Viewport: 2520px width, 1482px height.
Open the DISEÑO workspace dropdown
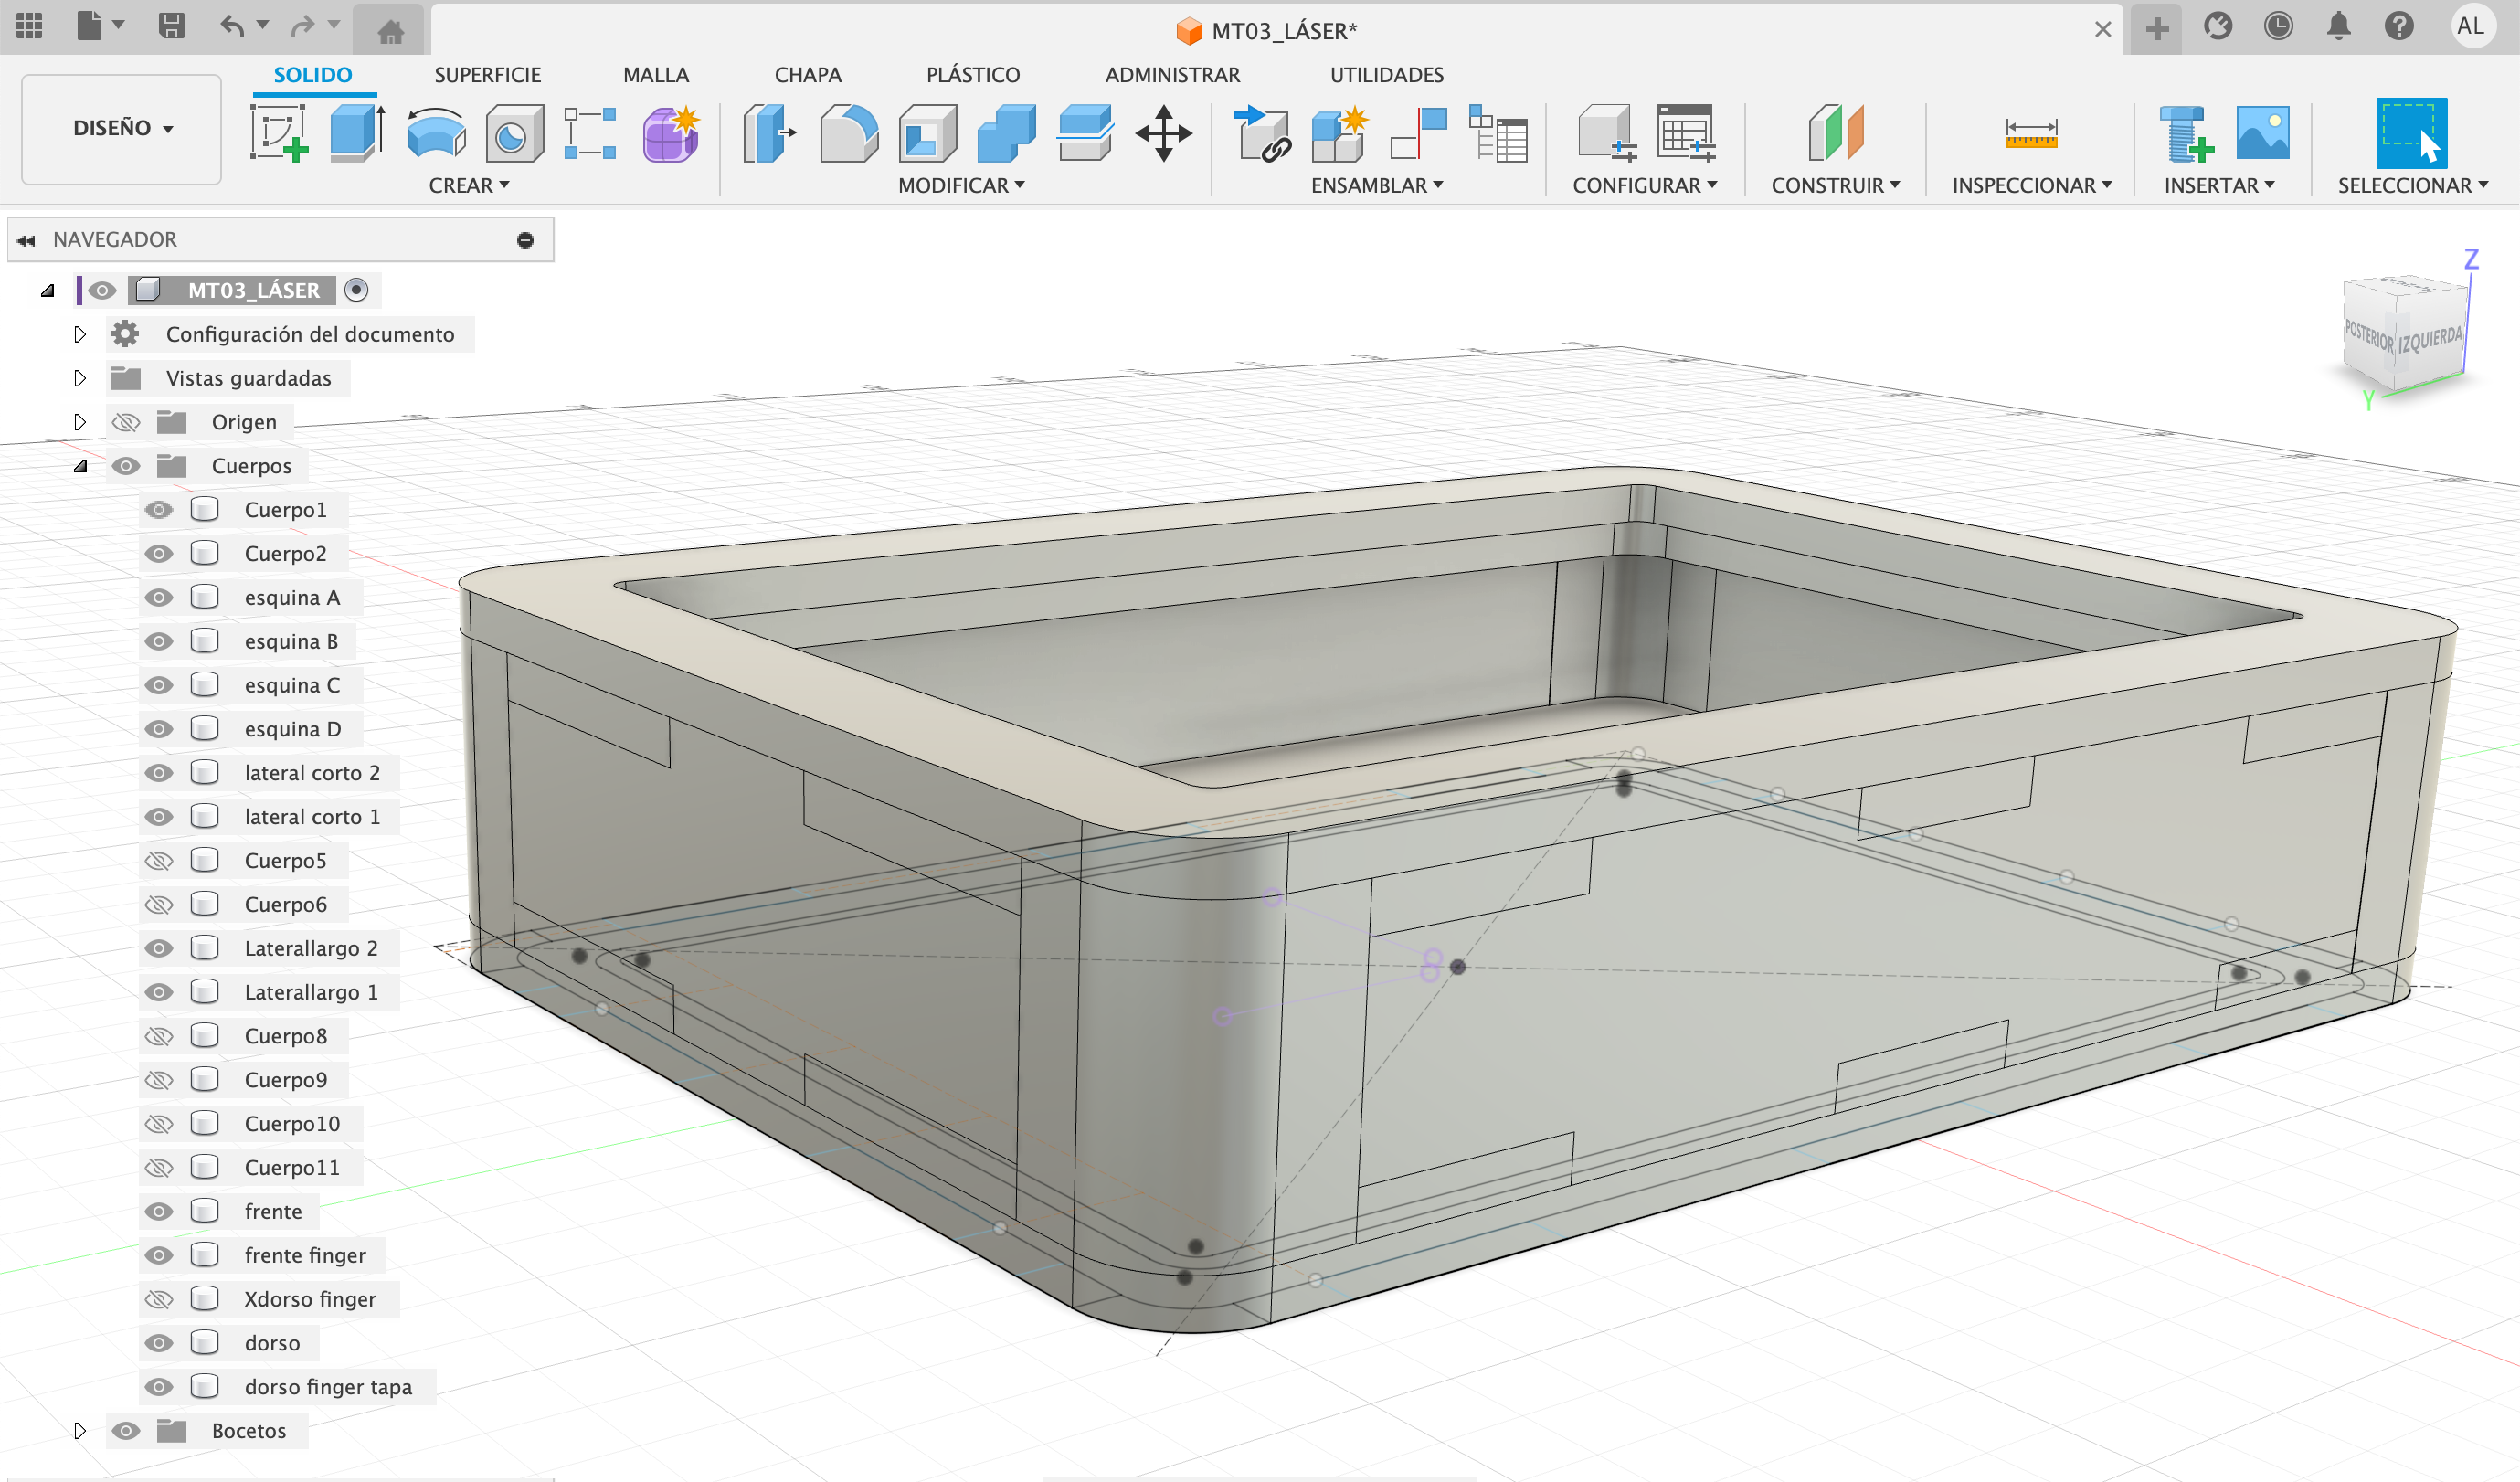(x=122, y=128)
